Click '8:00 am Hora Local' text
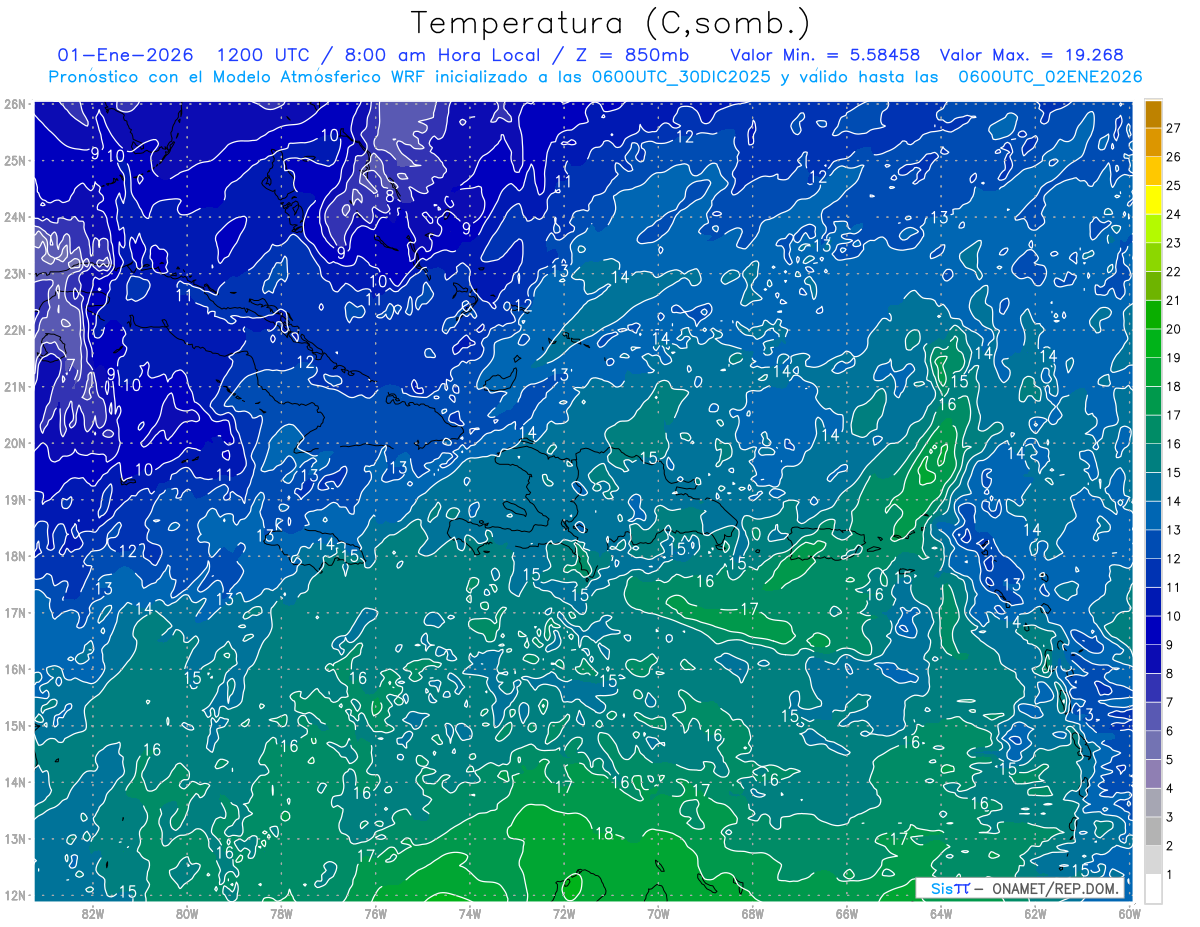The image size is (1200, 927). (445, 55)
